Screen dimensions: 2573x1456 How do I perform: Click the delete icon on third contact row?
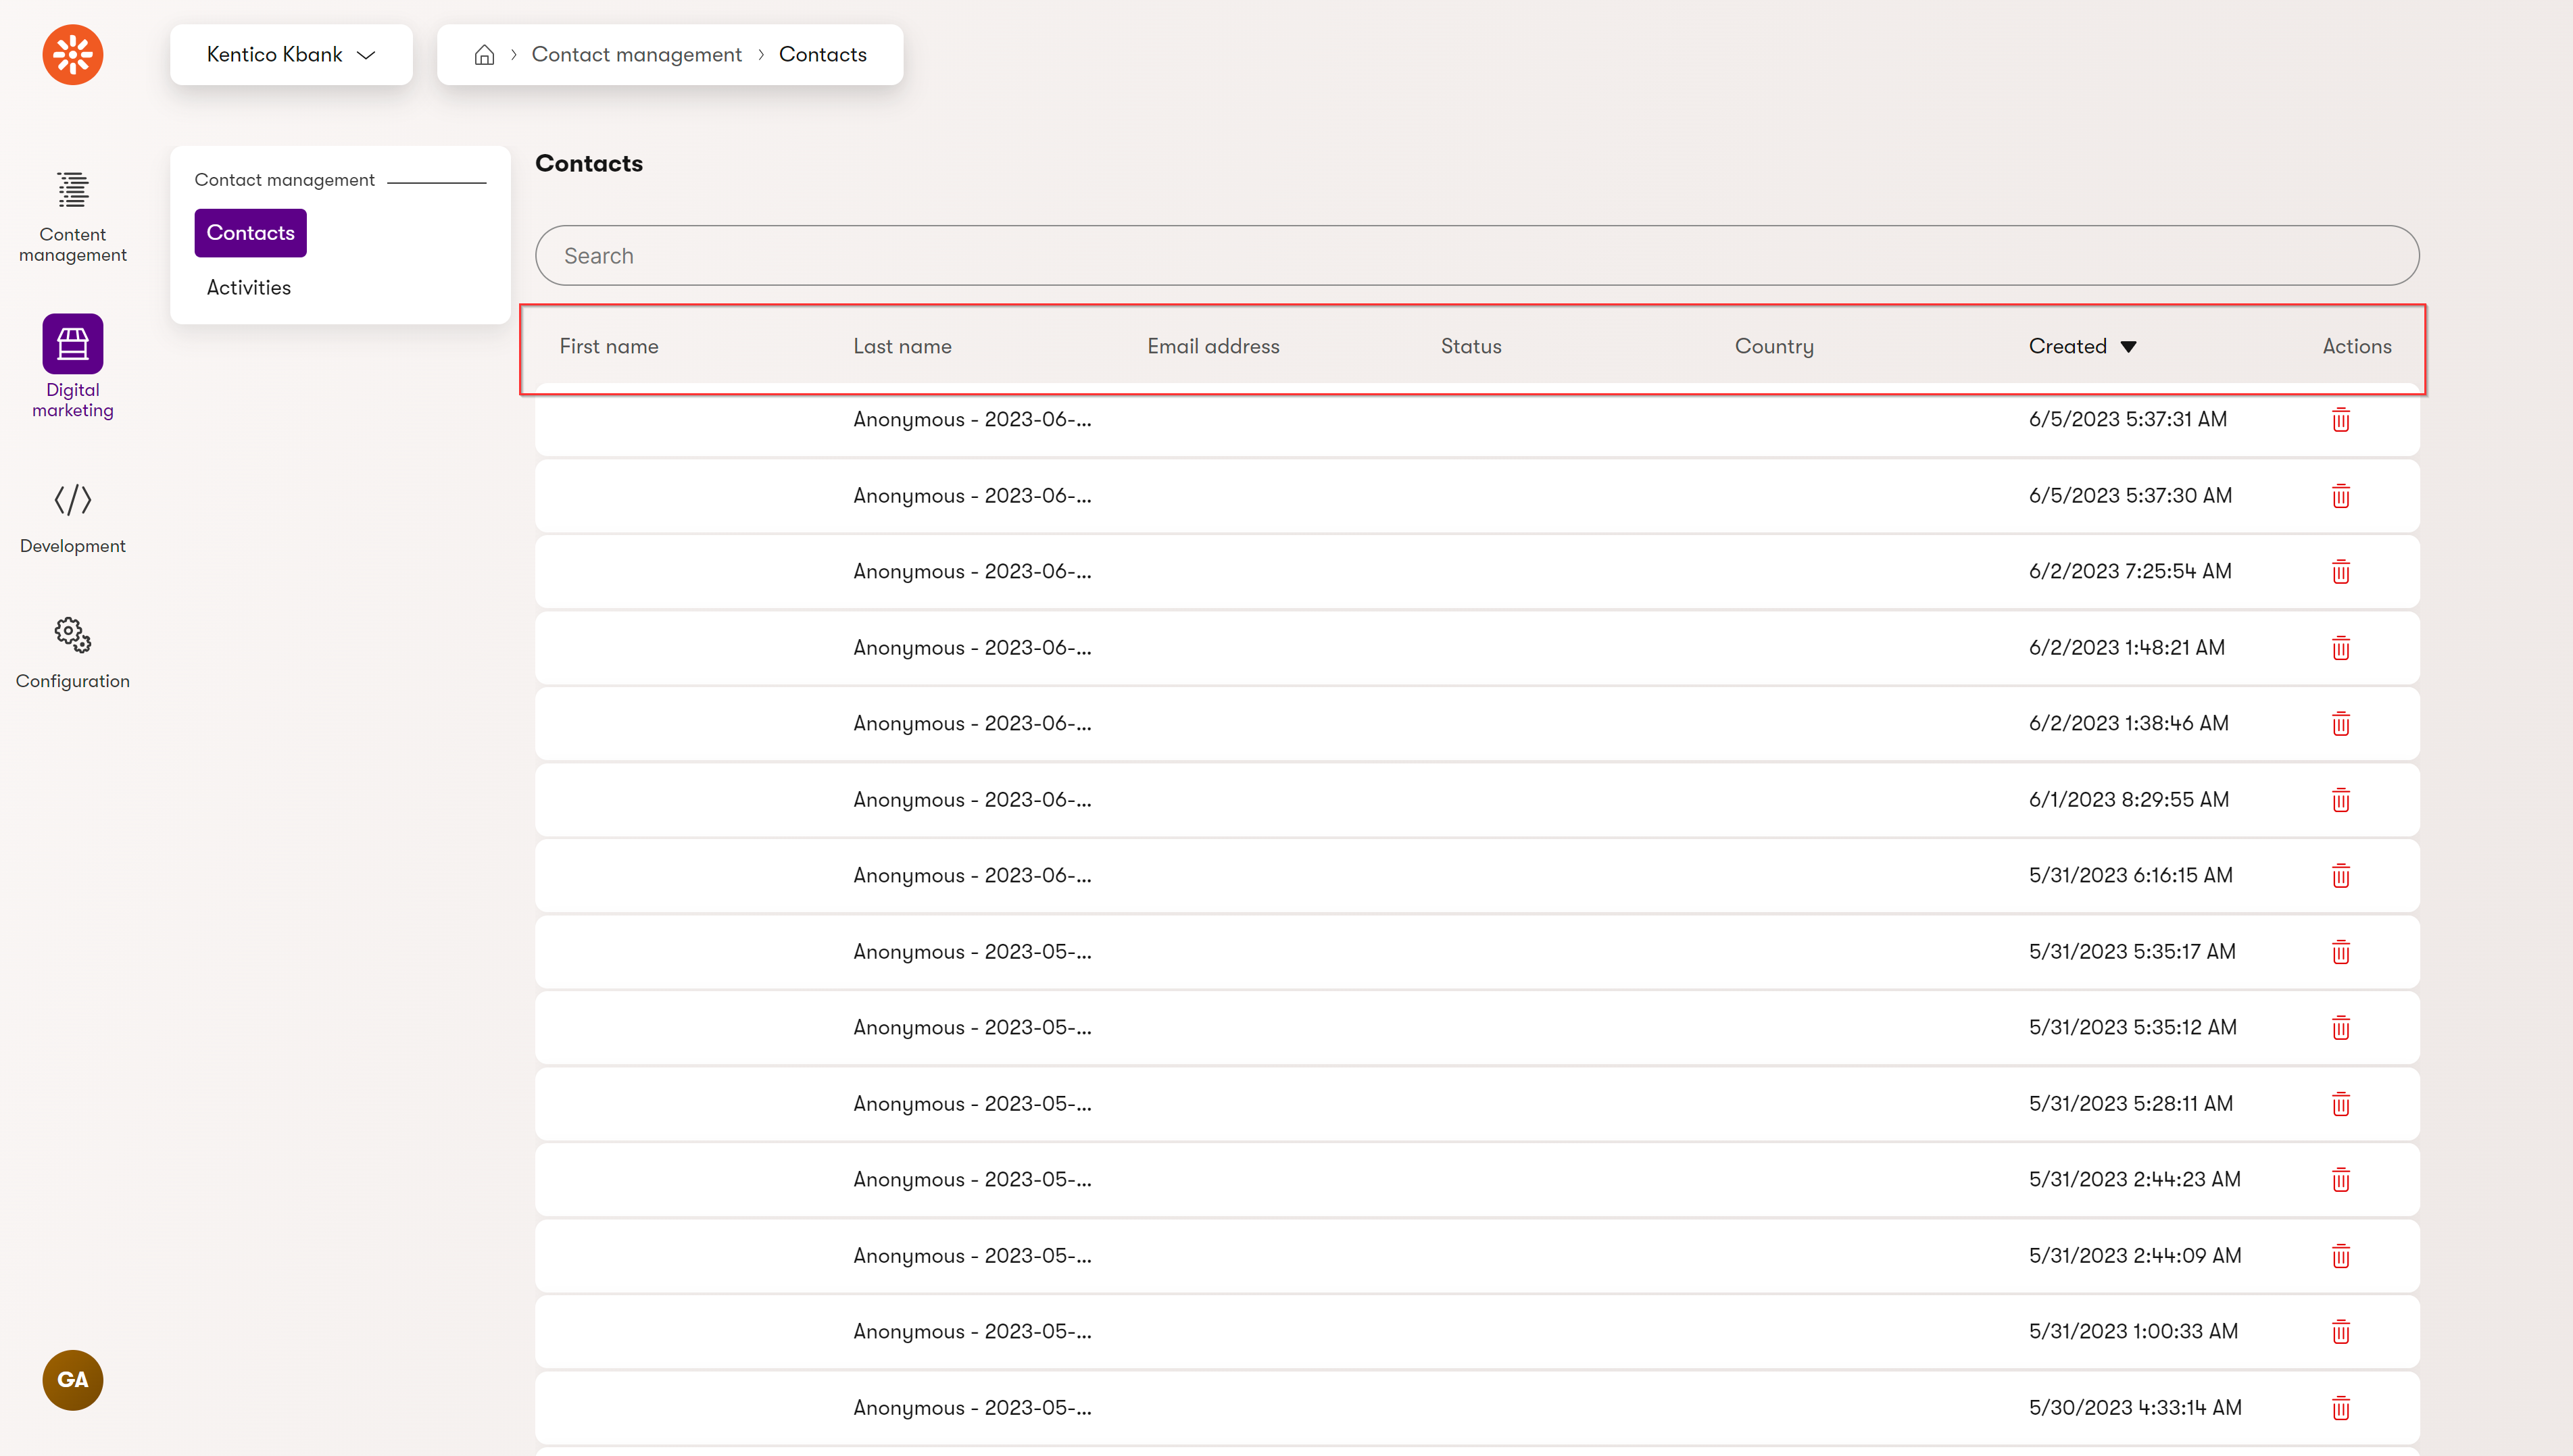pyautogui.click(x=2340, y=571)
